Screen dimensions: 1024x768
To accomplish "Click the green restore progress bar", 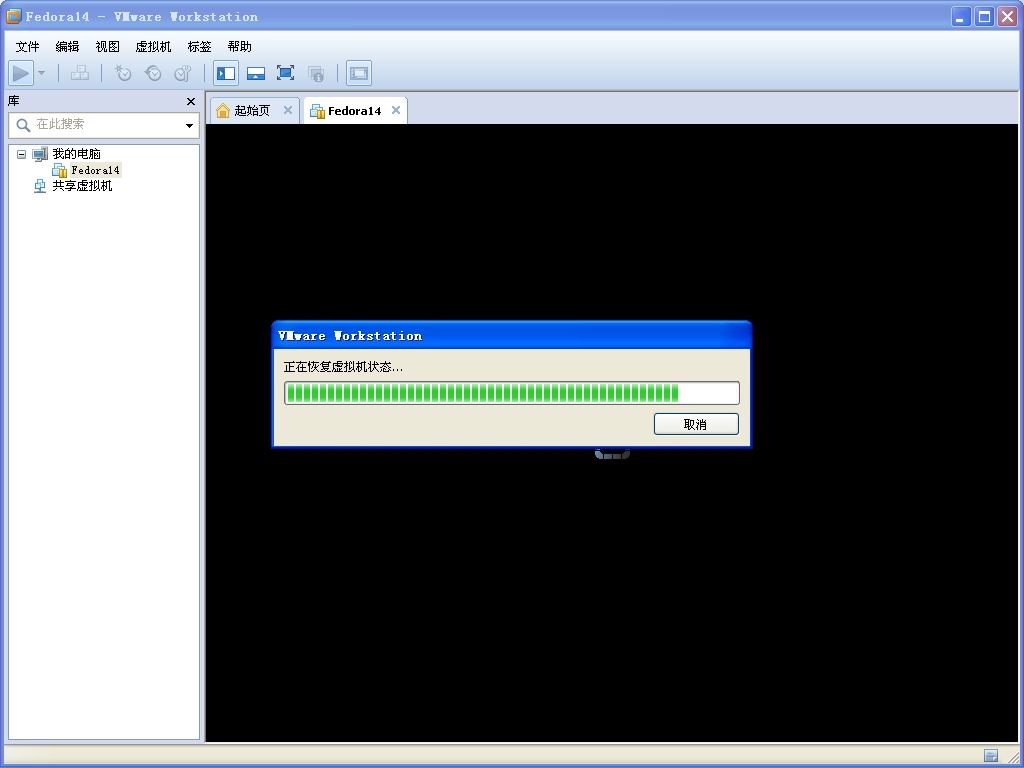I will click(512, 393).
